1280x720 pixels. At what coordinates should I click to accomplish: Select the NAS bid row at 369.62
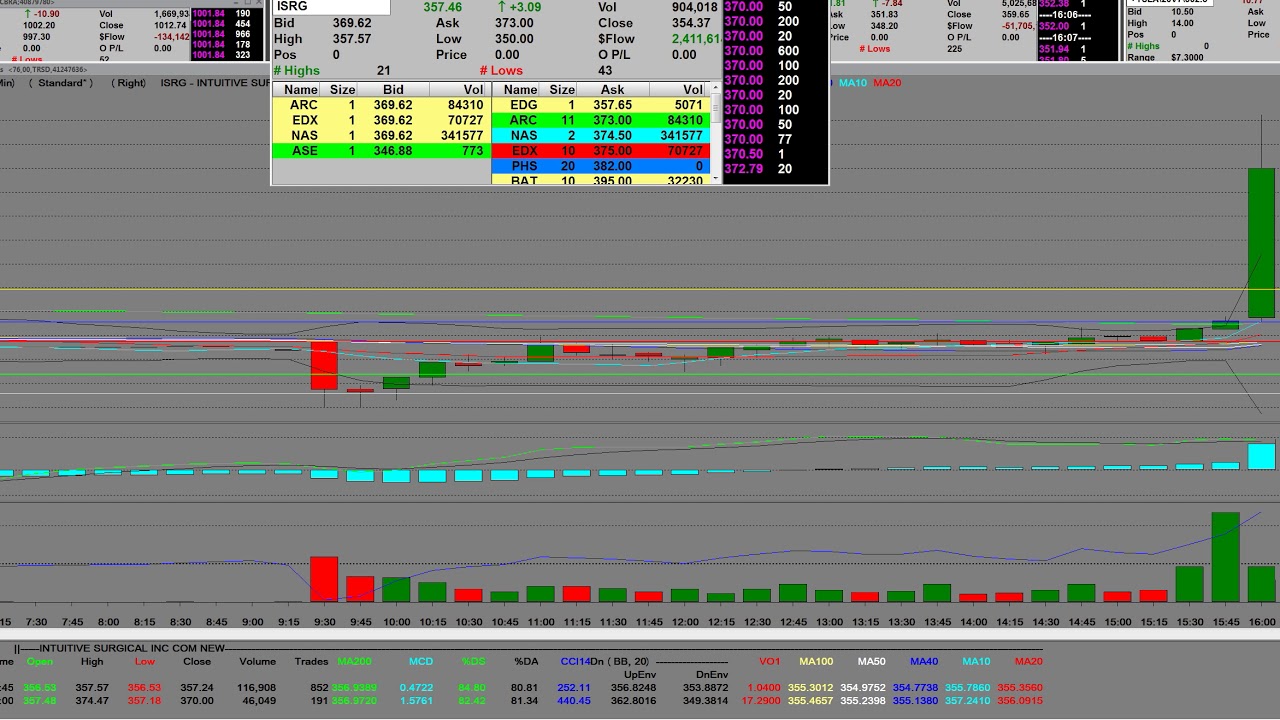coord(381,135)
